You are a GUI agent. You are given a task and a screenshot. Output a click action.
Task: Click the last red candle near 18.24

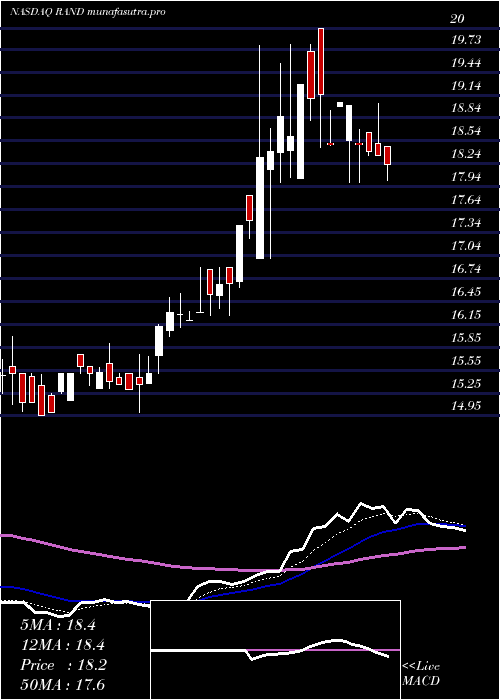[x=388, y=155]
